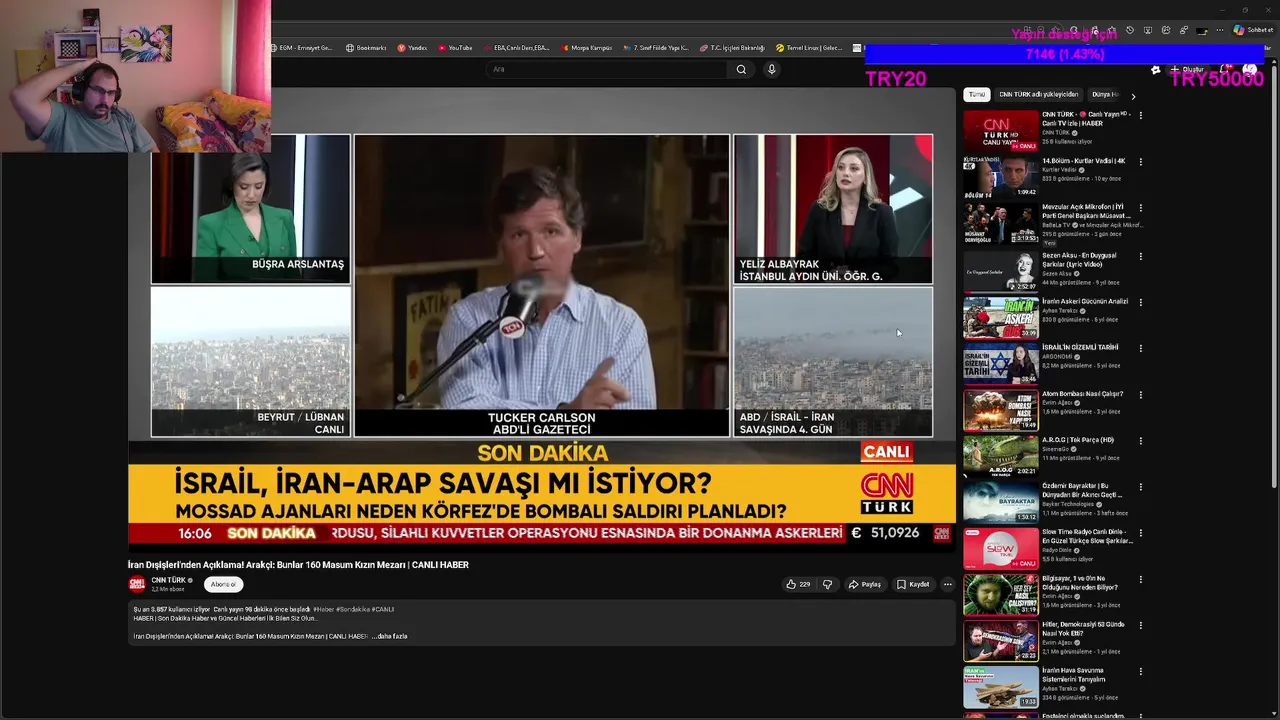Click the 'SinemaGo' channel name

click(x=1055, y=449)
